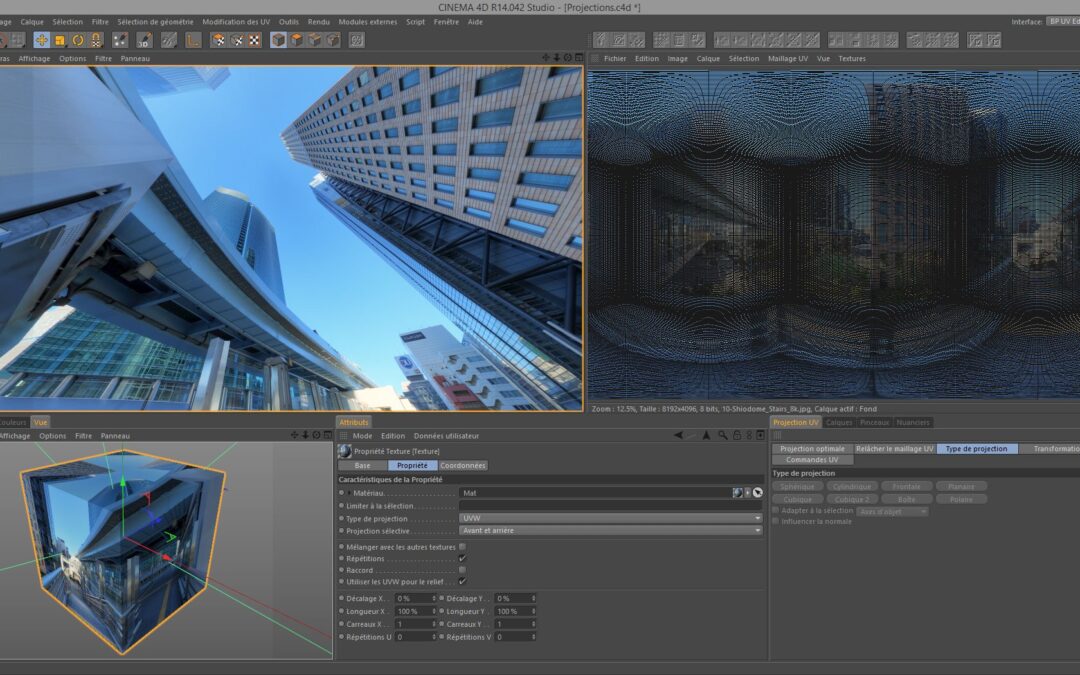Screen dimensions: 1080x675
Task: Enable Mélanger avec les autres textures checkbox
Action: pos(462,547)
